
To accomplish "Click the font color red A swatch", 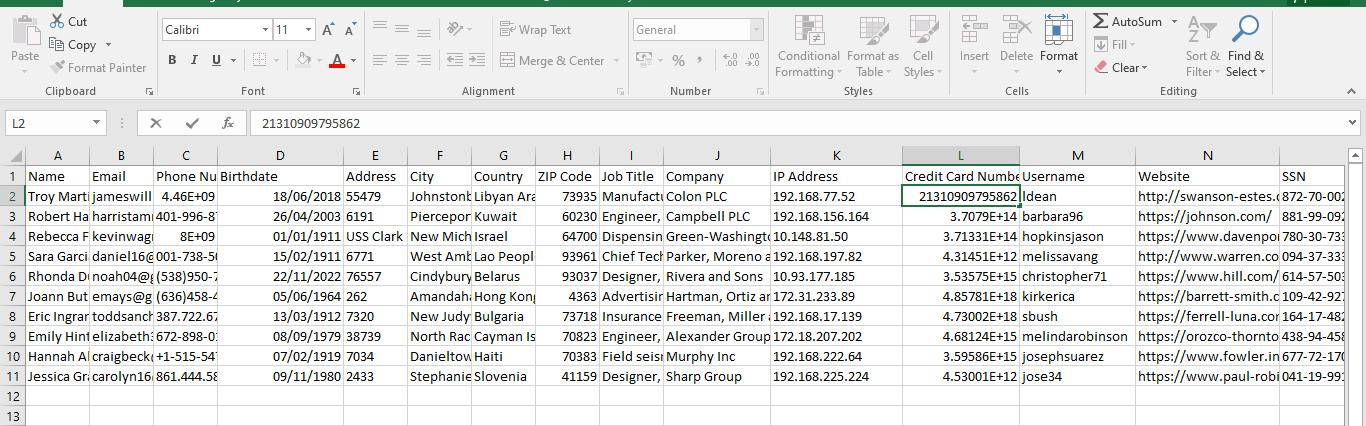I will point(337,61).
